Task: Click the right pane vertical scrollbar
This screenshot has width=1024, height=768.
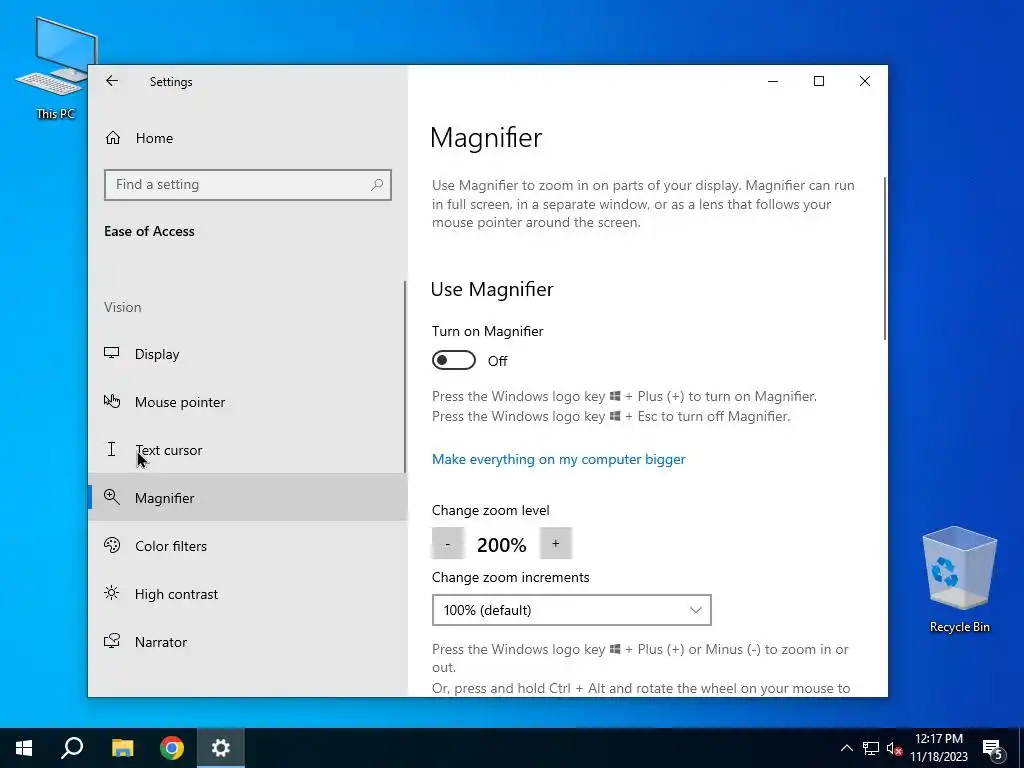Action: coord(885,258)
